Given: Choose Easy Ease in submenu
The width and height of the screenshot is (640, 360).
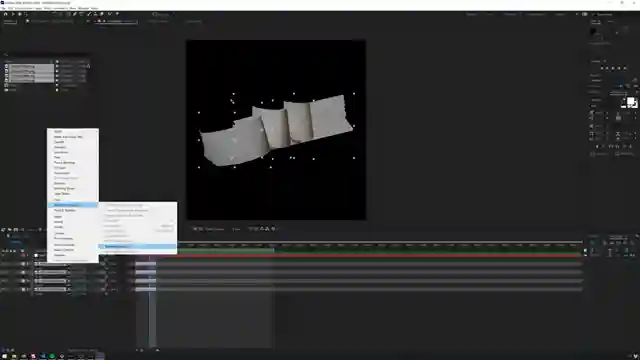Looking at the screenshot, I should point(138,220).
